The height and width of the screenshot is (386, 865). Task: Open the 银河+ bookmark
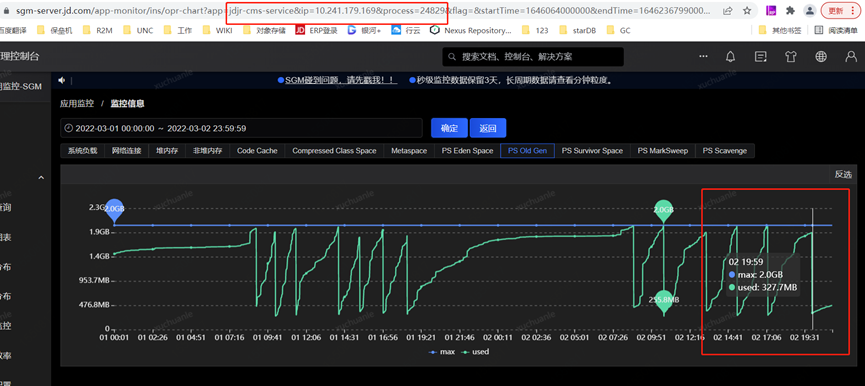(364, 31)
